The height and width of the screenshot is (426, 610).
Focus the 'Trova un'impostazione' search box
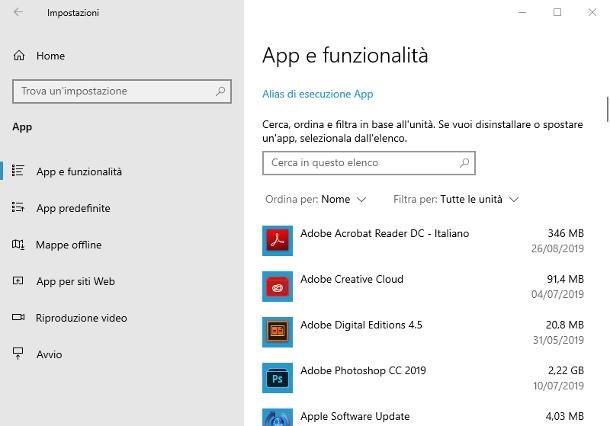tap(122, 91)
